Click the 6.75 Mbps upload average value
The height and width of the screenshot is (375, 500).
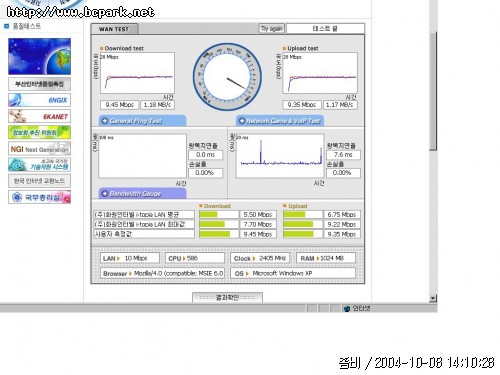pos(342,215)
